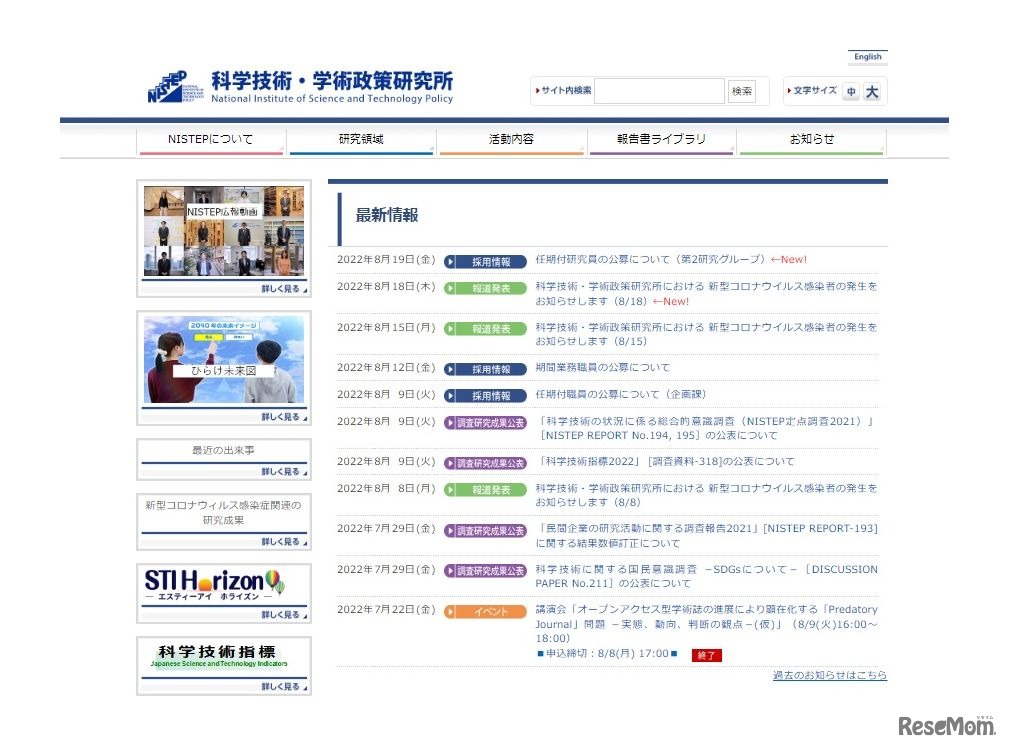
Task: Click the English language link
Action: 866,56
